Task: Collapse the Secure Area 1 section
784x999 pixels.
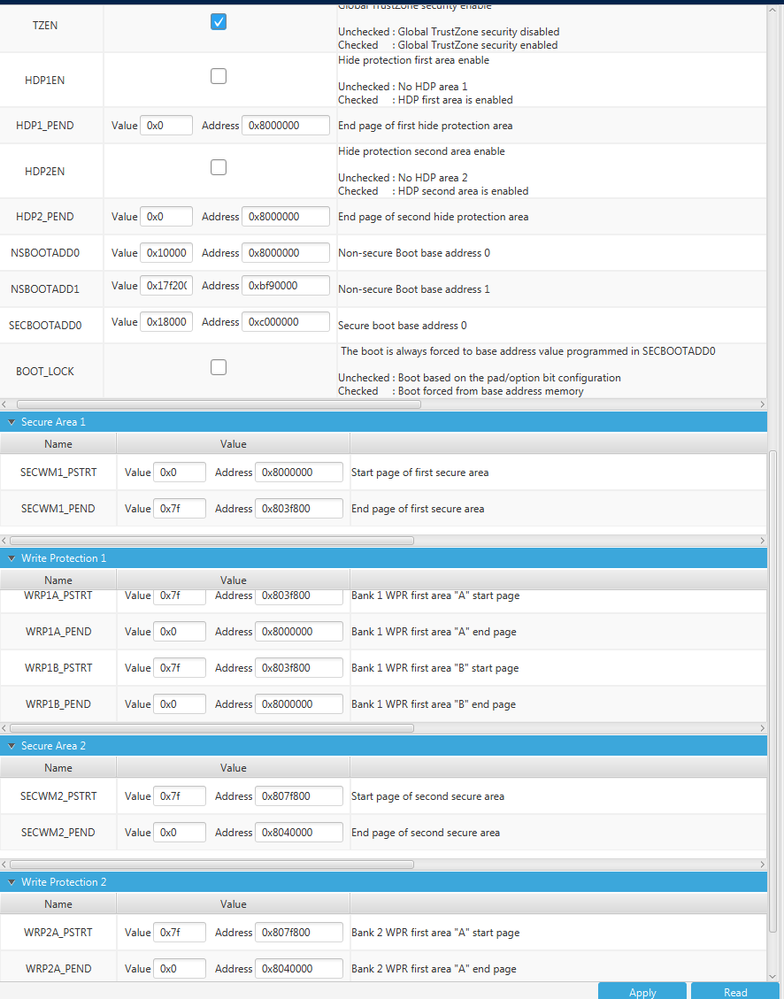Action: [x=11, y=422]
